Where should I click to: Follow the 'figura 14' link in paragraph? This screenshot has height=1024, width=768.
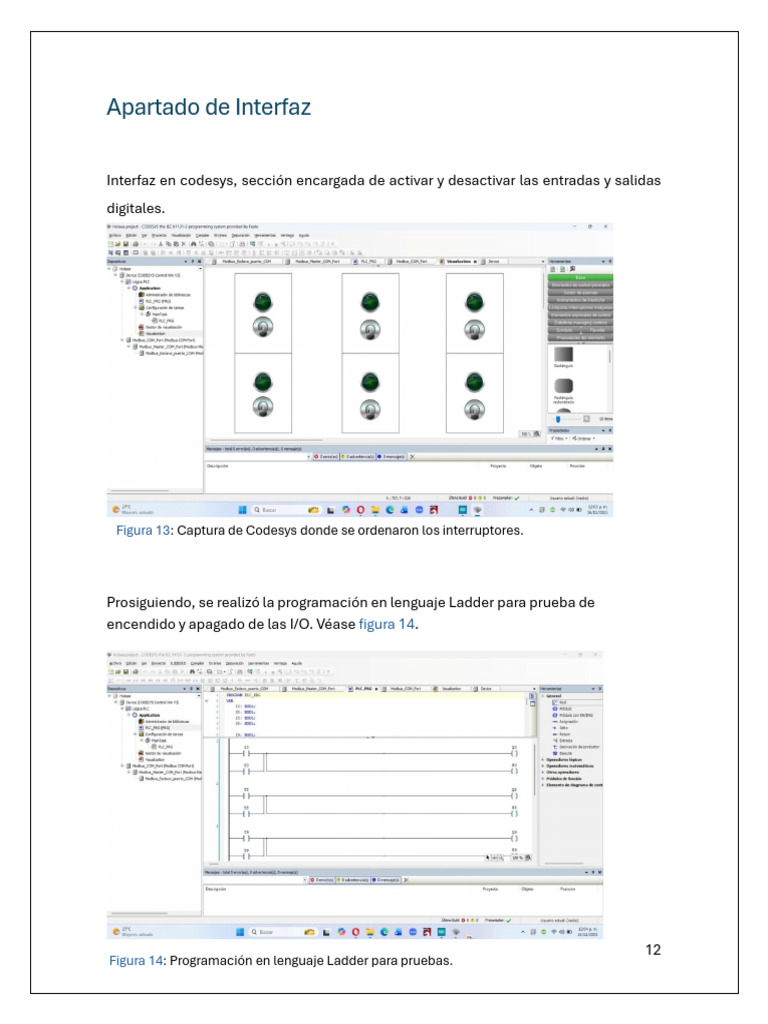click(387, 624)
